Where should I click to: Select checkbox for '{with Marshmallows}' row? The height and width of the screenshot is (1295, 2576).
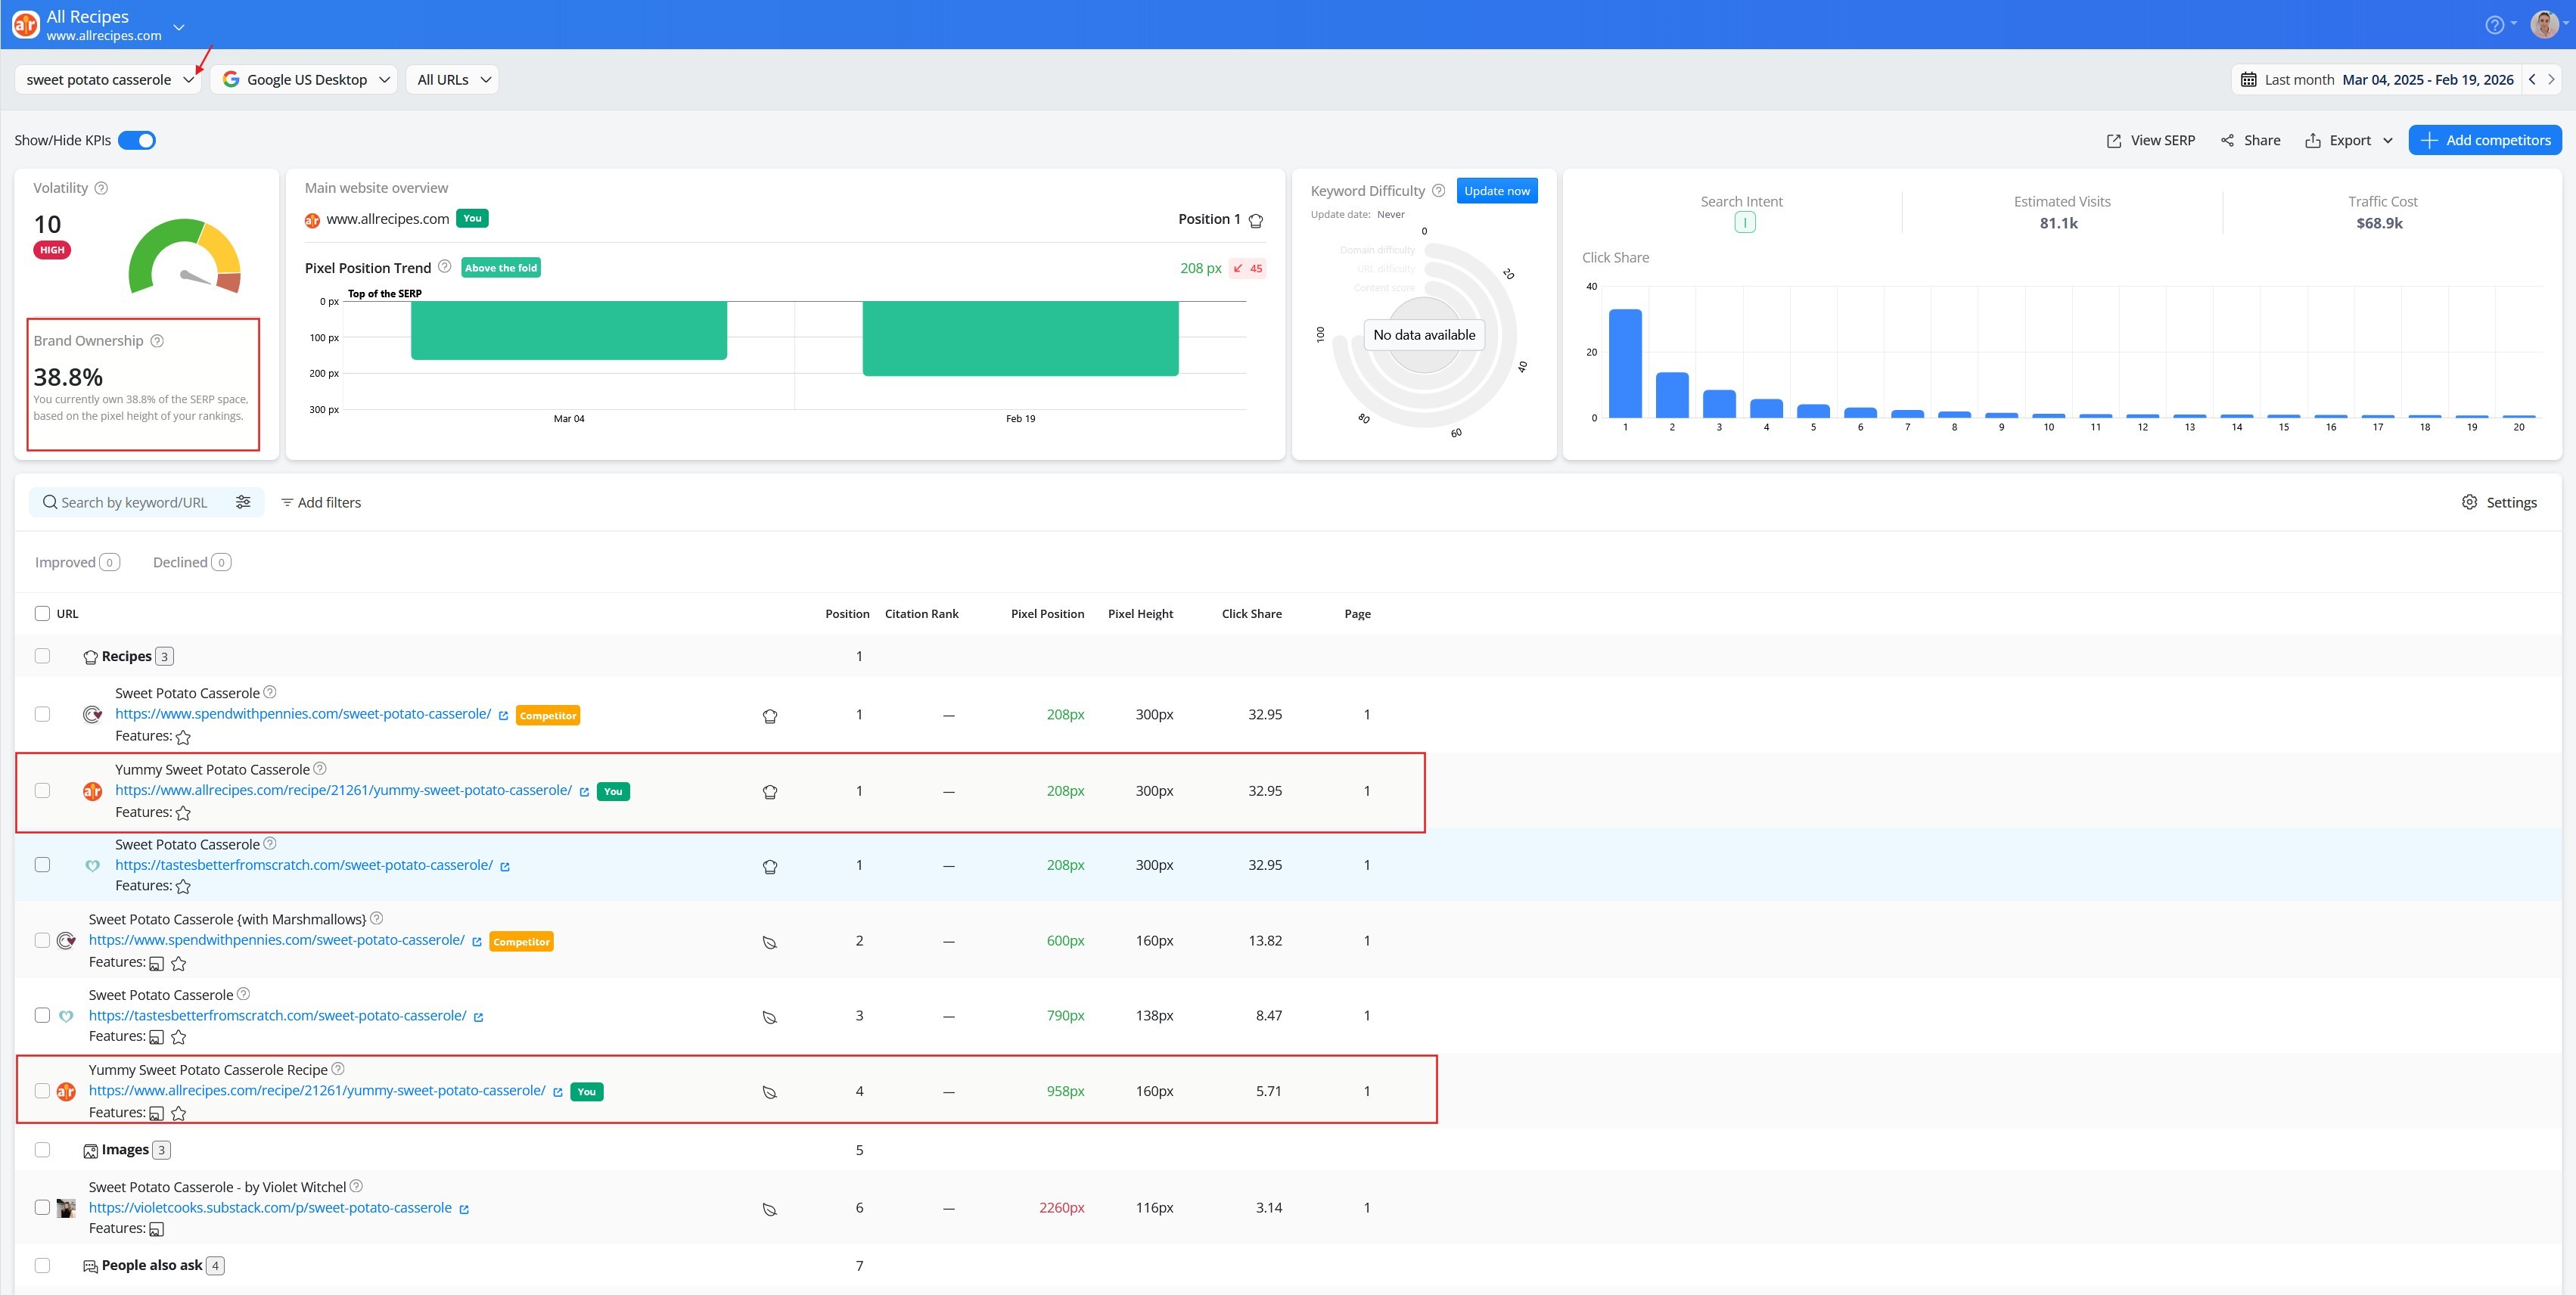point(42,940)
